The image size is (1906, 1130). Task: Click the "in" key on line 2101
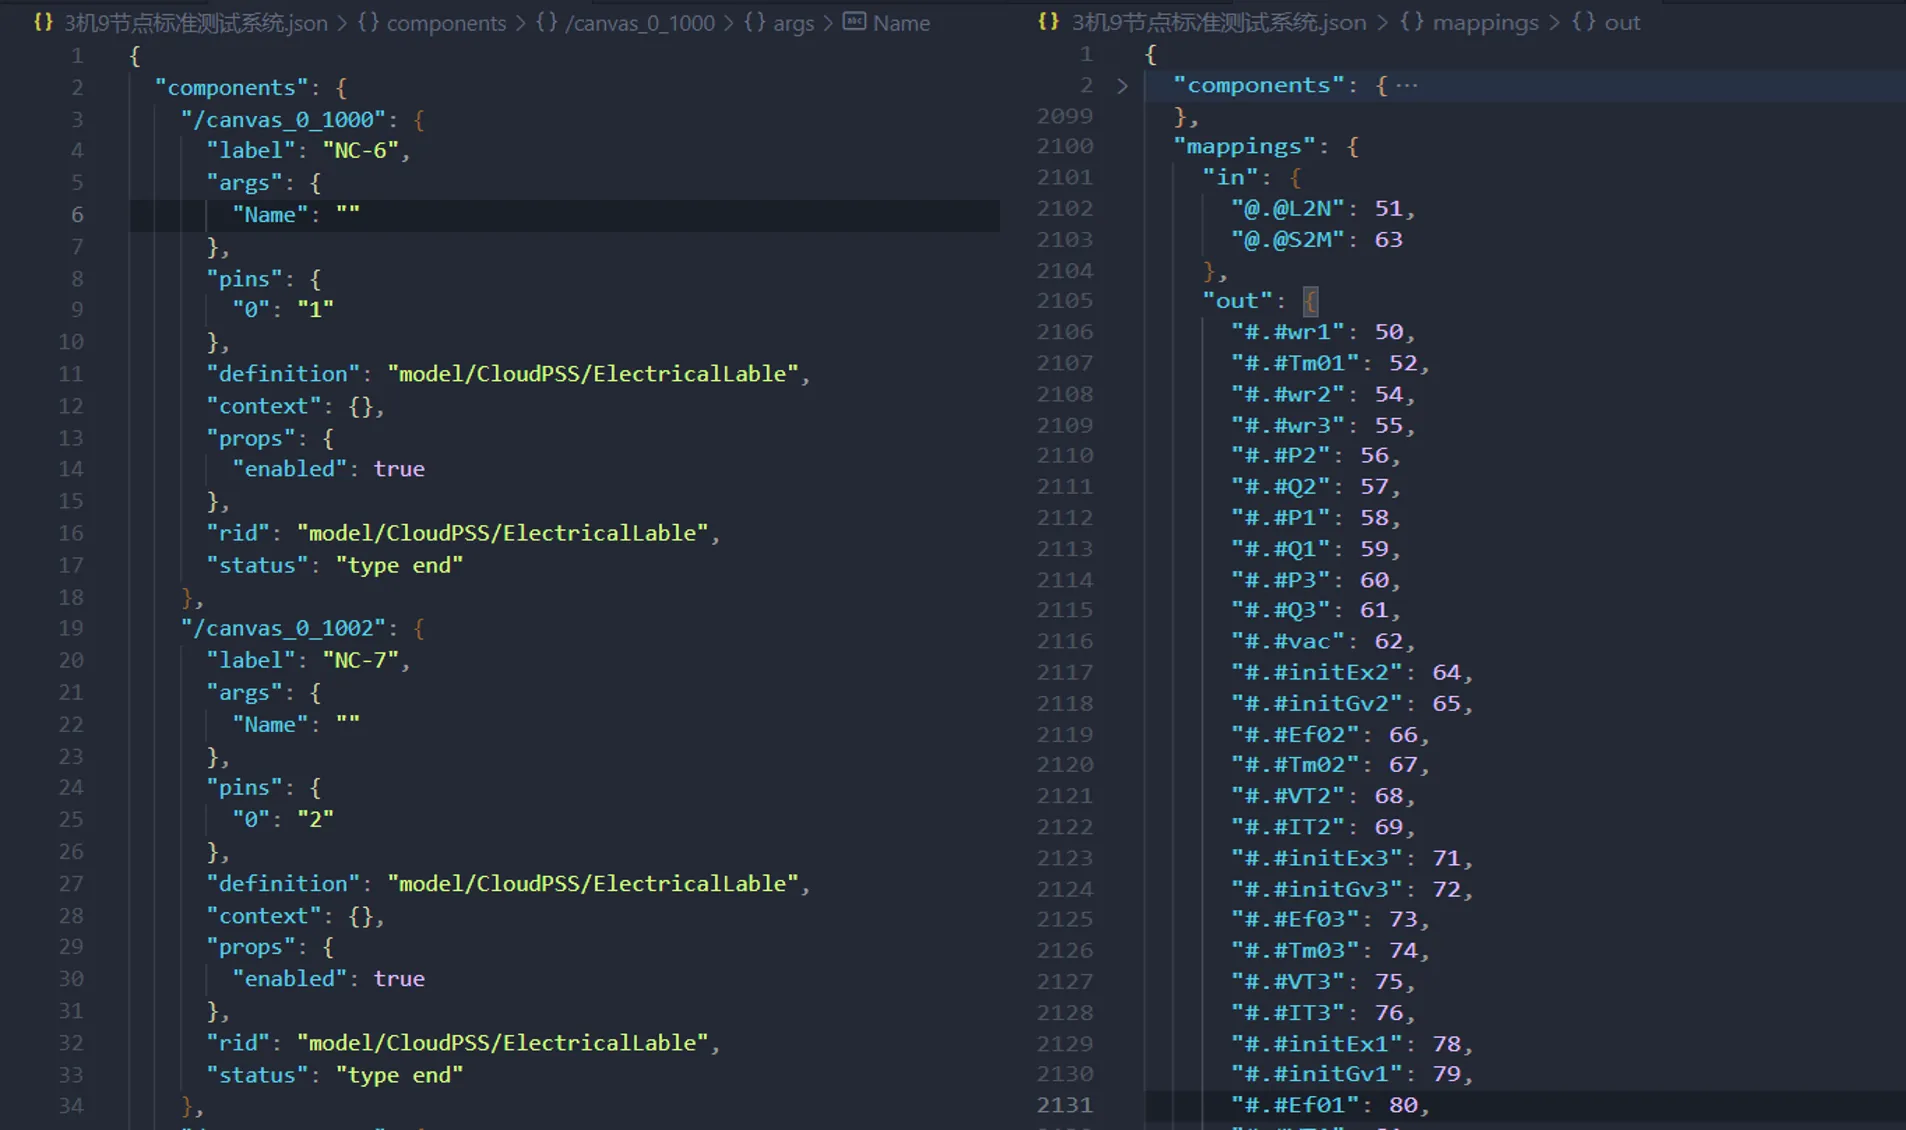(x=1230, y=177)
